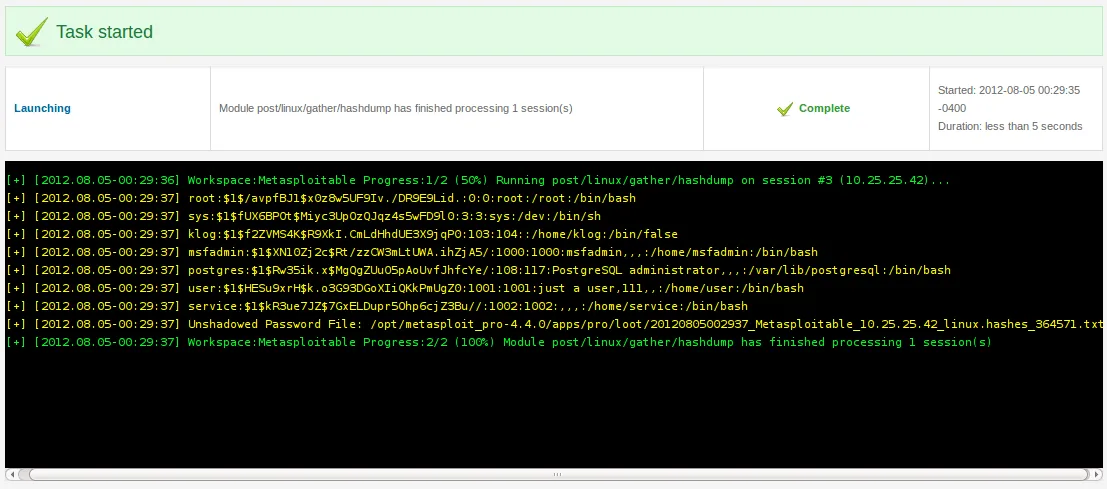Image resolution: width=1107 pixels, height=489 pixels.
Task: Click the right arrow of the horizontal scrollbar
Action: coord(1096,474)
